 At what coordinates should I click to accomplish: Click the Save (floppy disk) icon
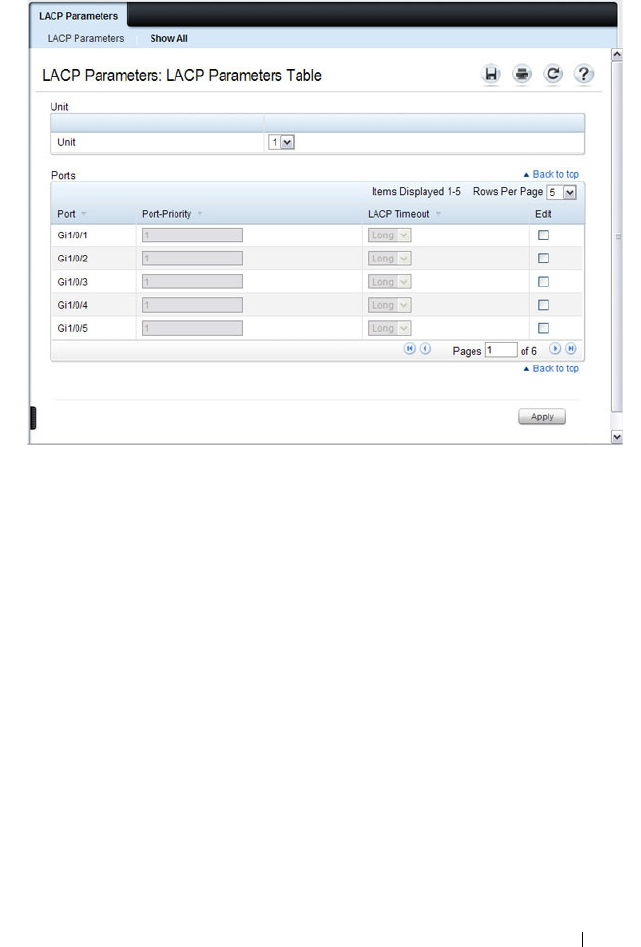(x=491, y=74)
